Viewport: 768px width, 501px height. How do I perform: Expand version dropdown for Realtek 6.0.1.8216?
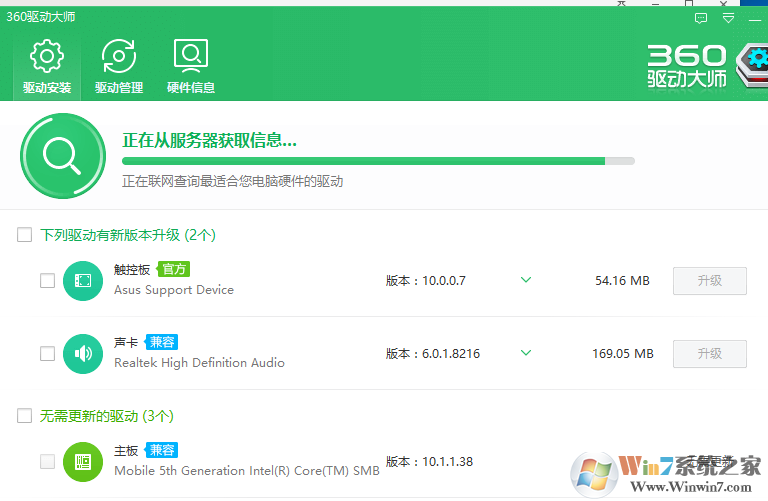click(x=526, y=353)
